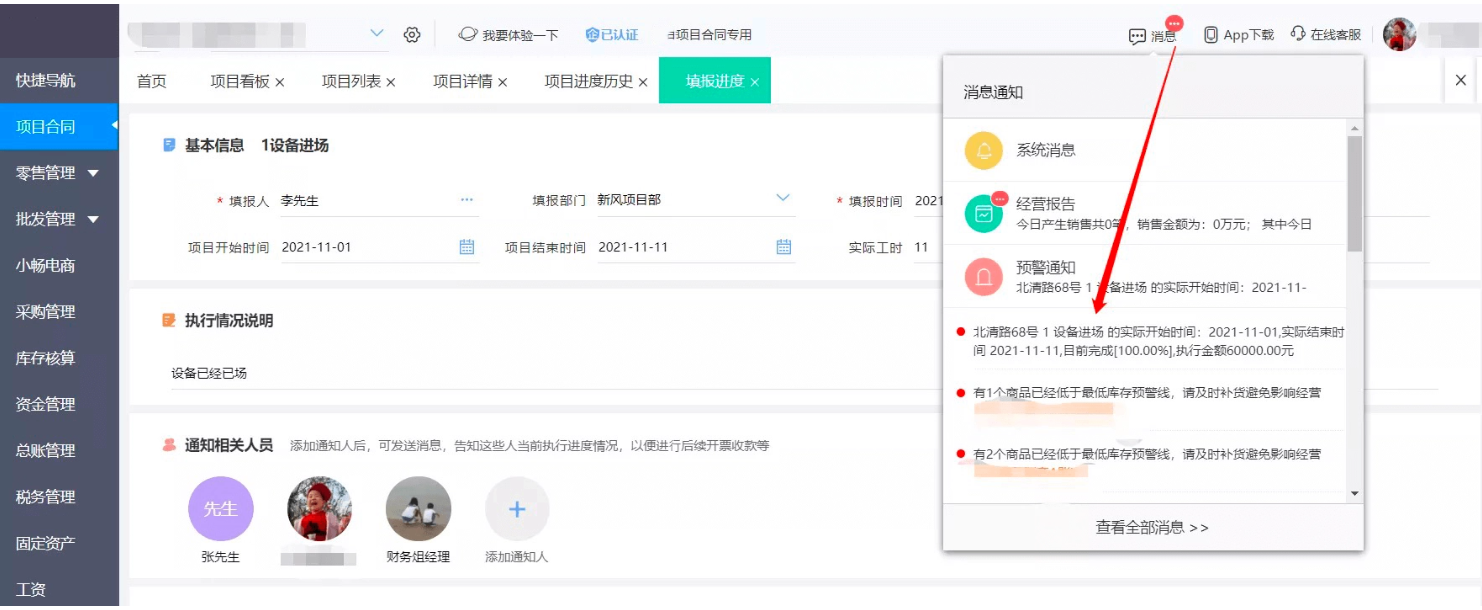The height and width of the screenshot is (610, 1482).
Task: Click the 执行情况说明 text field
Action: click(x=540, y=373)
